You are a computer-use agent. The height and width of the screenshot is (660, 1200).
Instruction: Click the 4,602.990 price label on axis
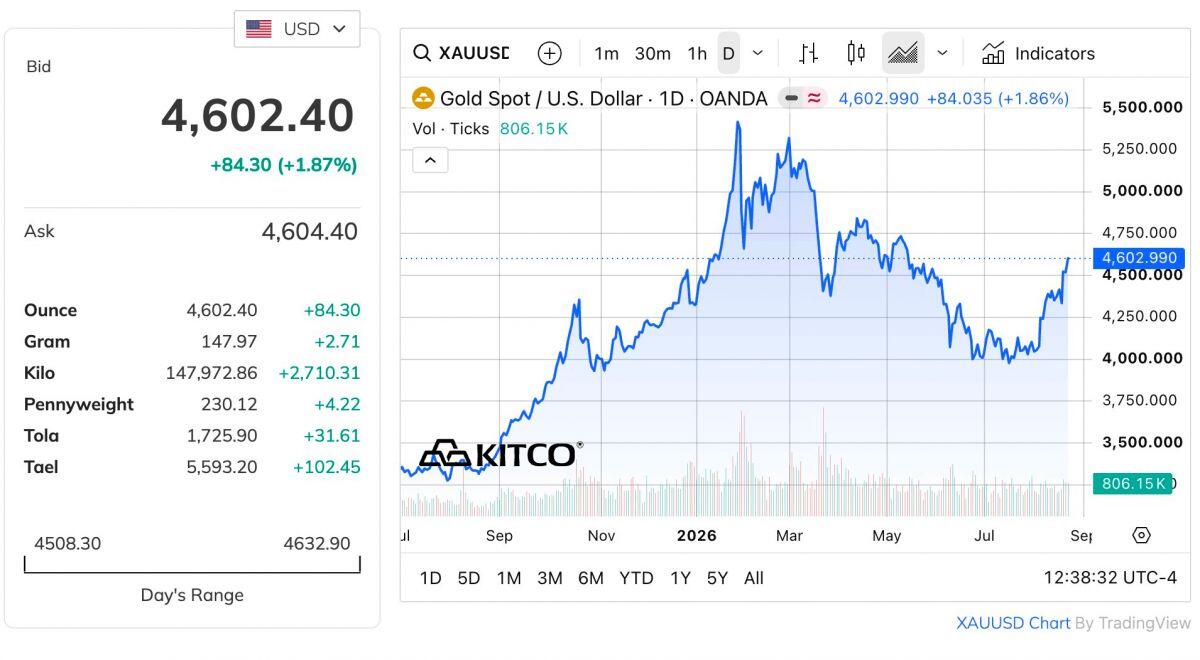(1139, 258)
